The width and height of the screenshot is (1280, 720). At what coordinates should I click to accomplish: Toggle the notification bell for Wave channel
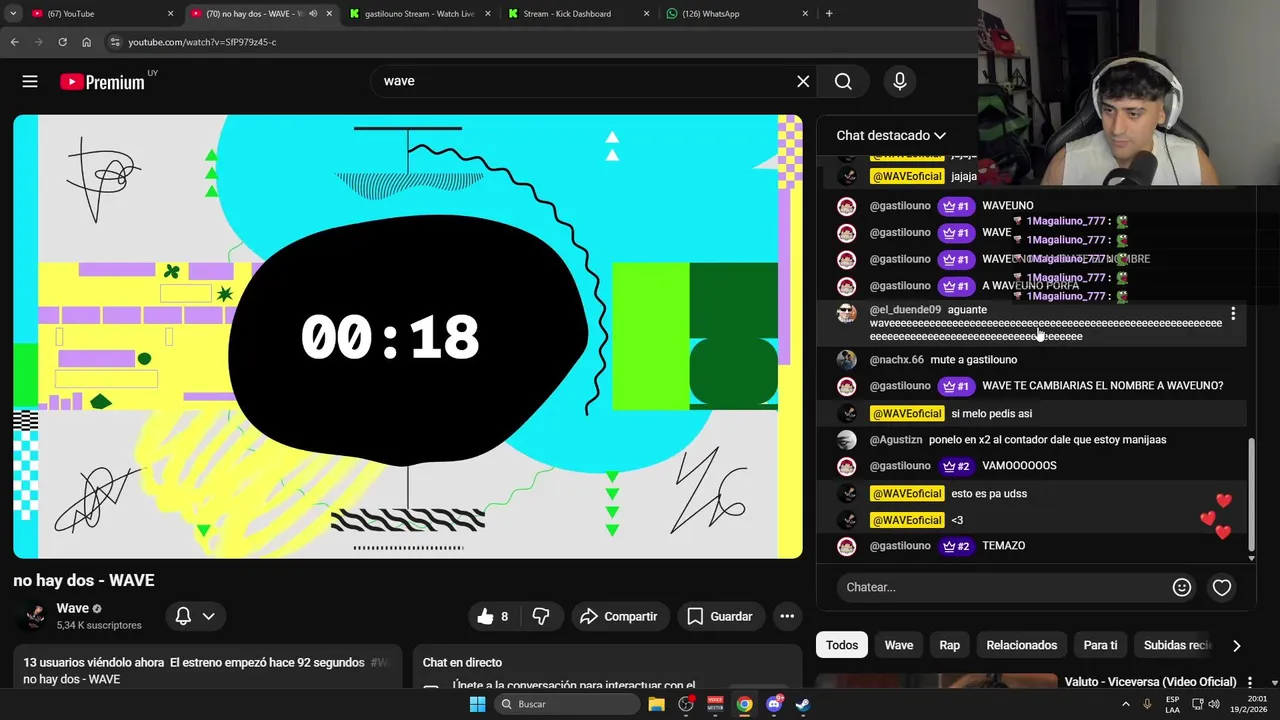click(x=183, y=616)
